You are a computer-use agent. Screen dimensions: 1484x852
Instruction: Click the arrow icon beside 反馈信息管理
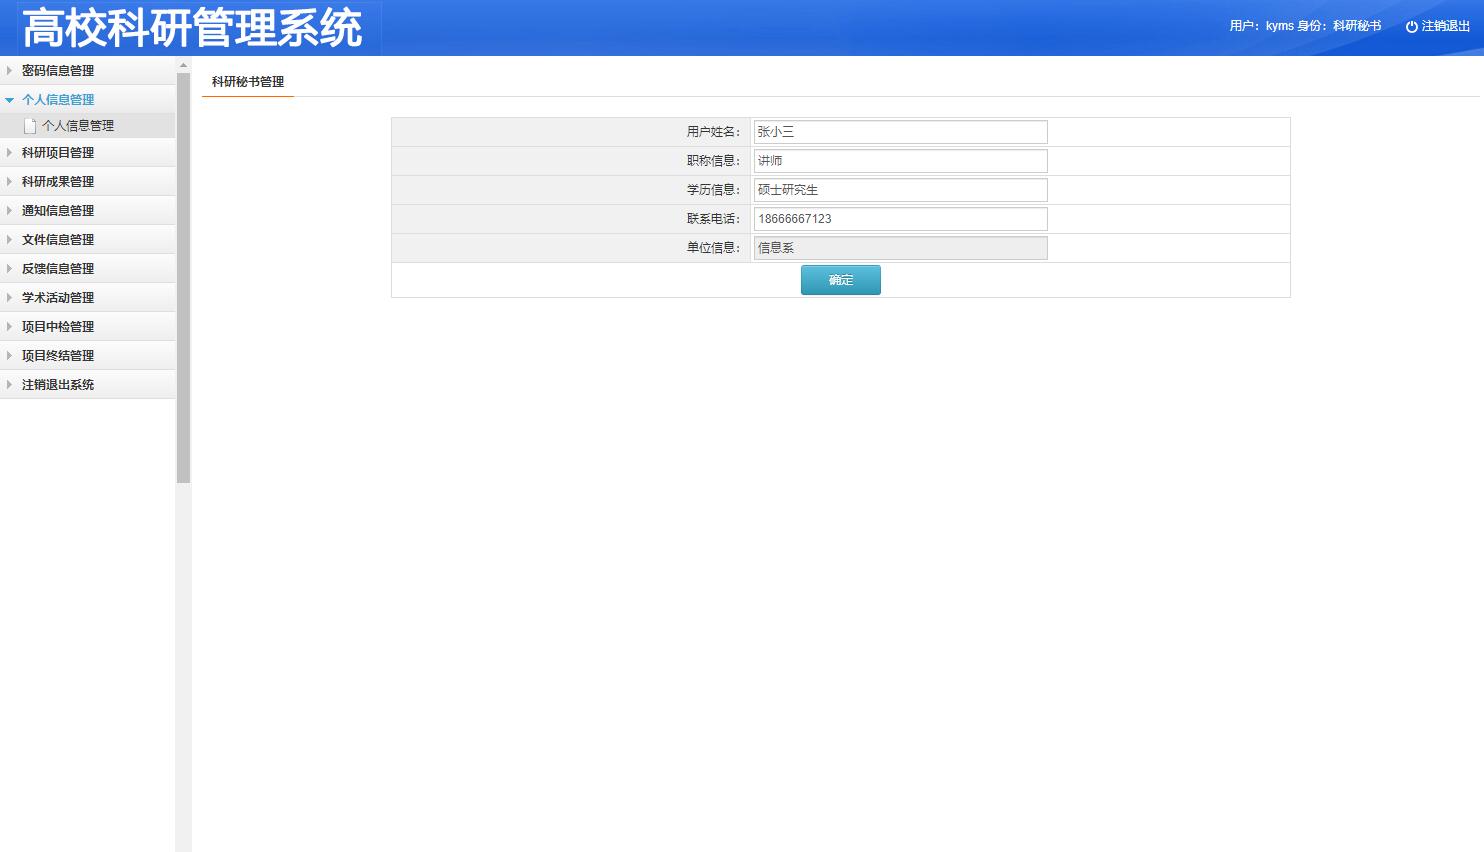click(9, 268)
